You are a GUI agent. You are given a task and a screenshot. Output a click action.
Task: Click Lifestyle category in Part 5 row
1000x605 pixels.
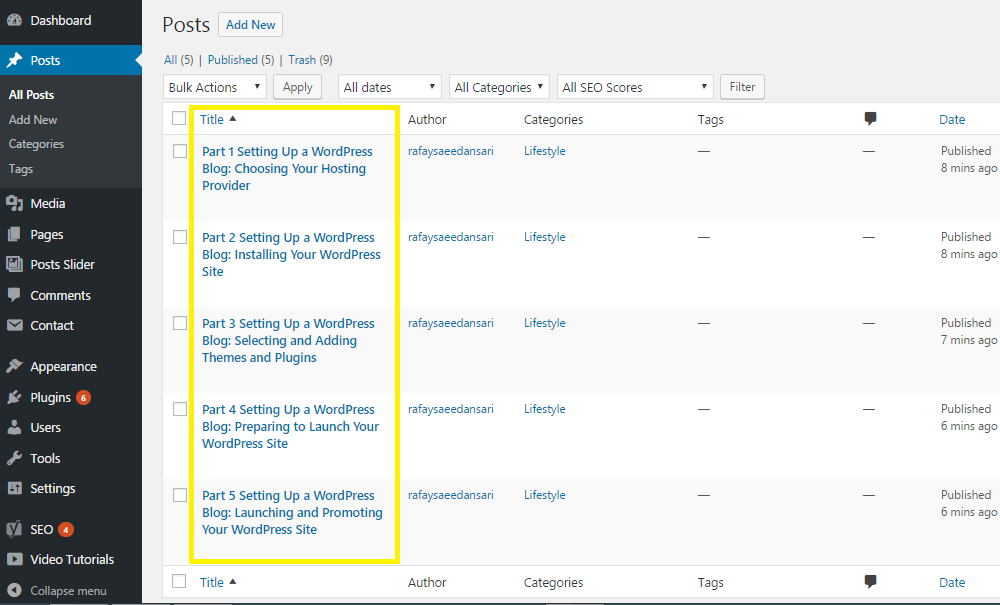[545, 495]
